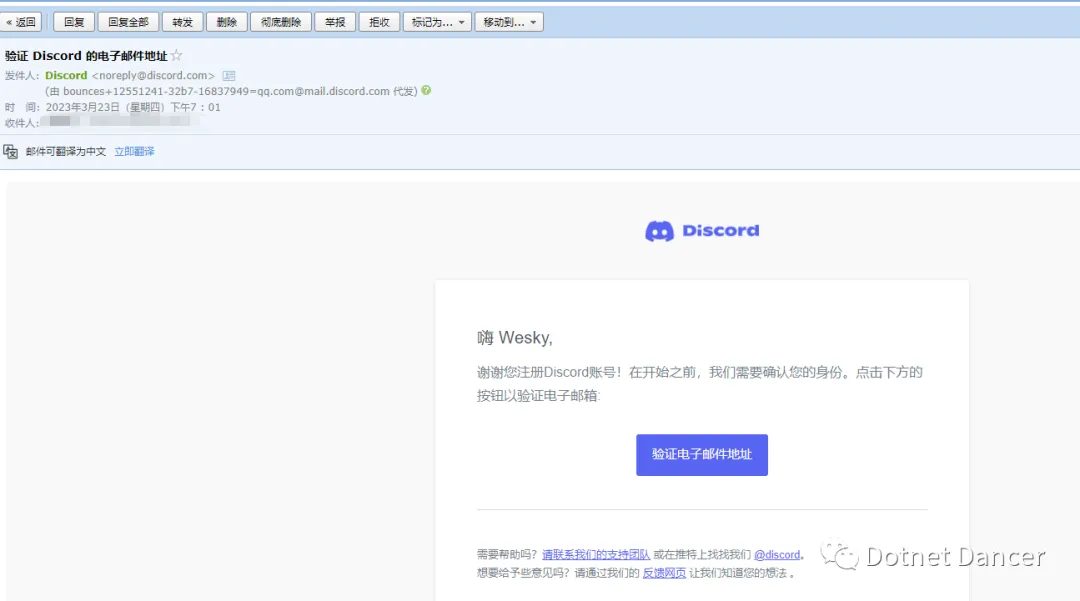Click the translate icon beside the translation notice
This screenshot has width=1080, height=601.
(11, 152)
